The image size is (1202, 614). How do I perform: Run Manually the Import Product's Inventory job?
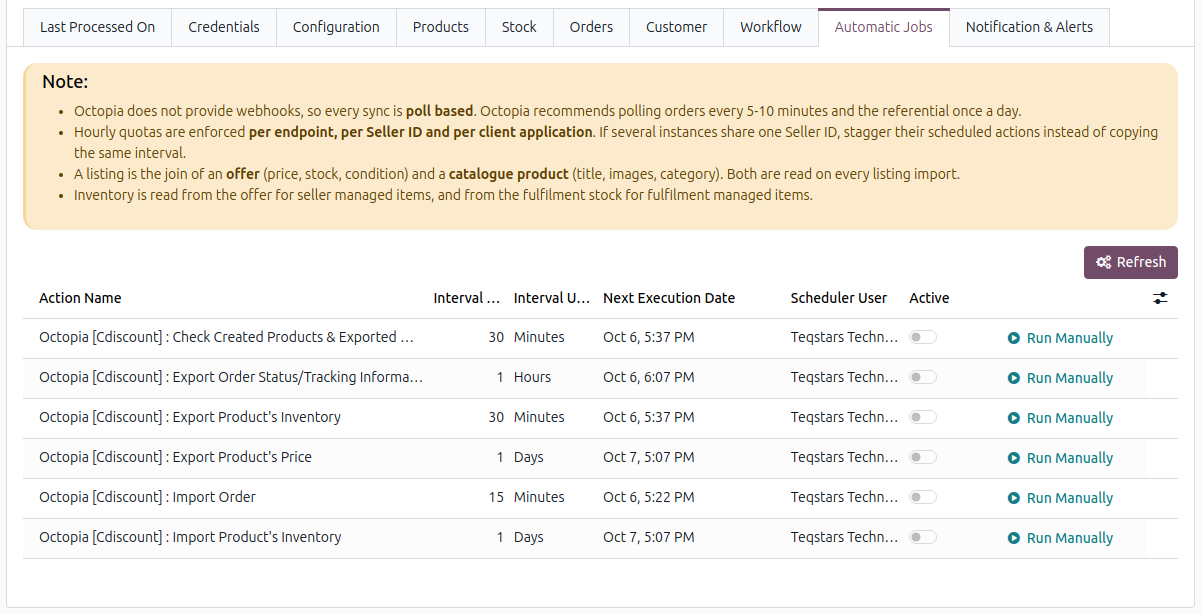tap(1060, 538)
